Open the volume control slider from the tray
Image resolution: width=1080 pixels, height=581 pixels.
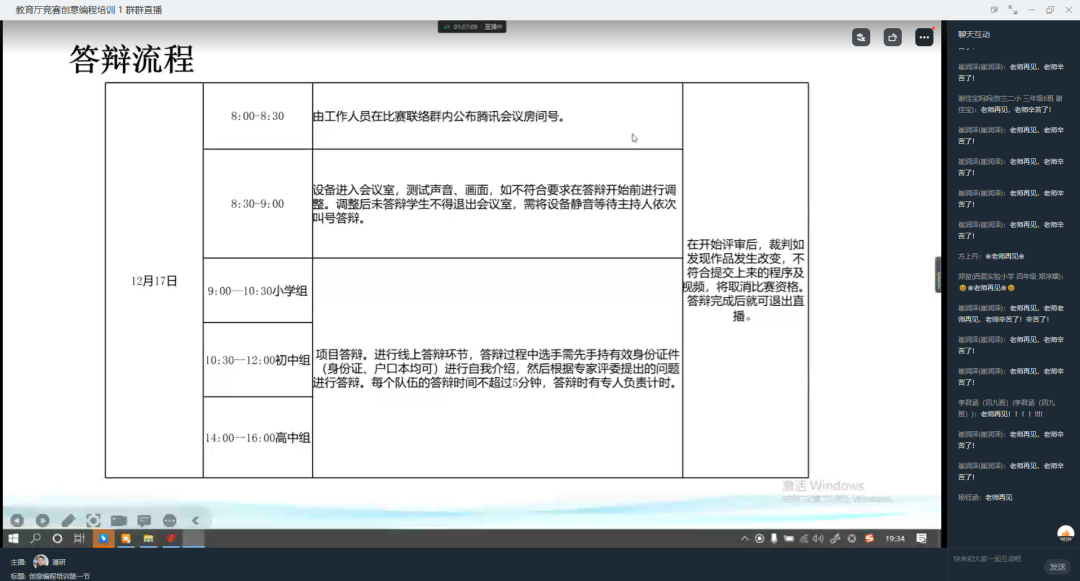818,537
